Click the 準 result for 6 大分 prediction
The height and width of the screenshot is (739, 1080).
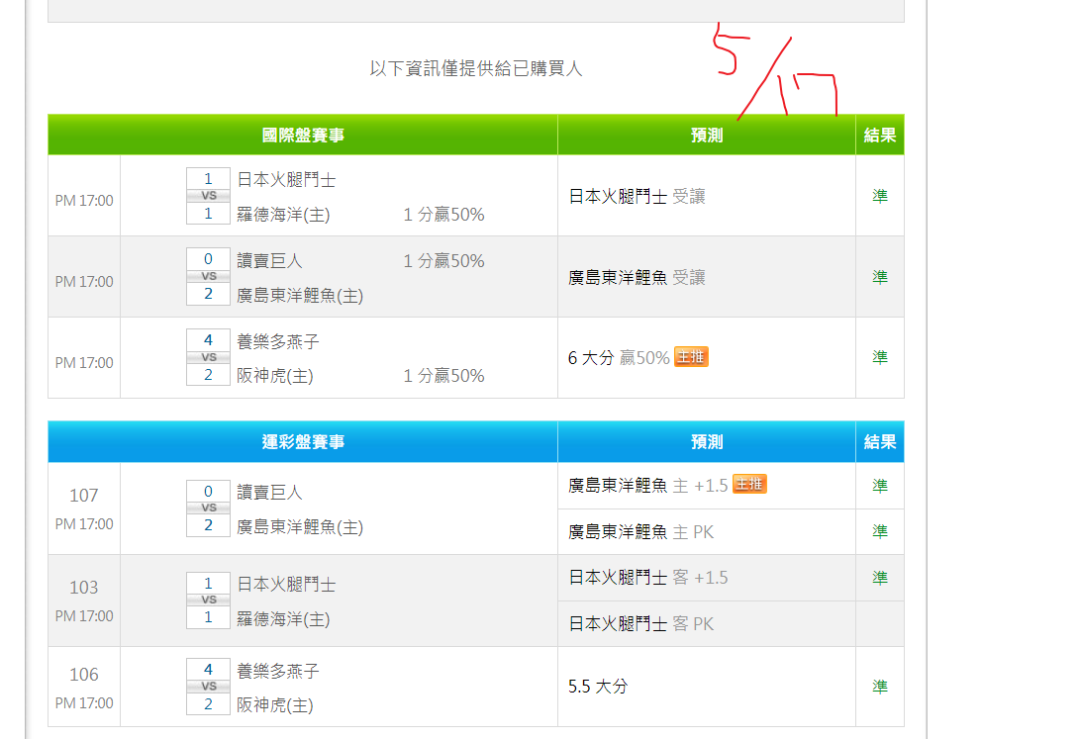pyautogui.click(x=880, y=357)
